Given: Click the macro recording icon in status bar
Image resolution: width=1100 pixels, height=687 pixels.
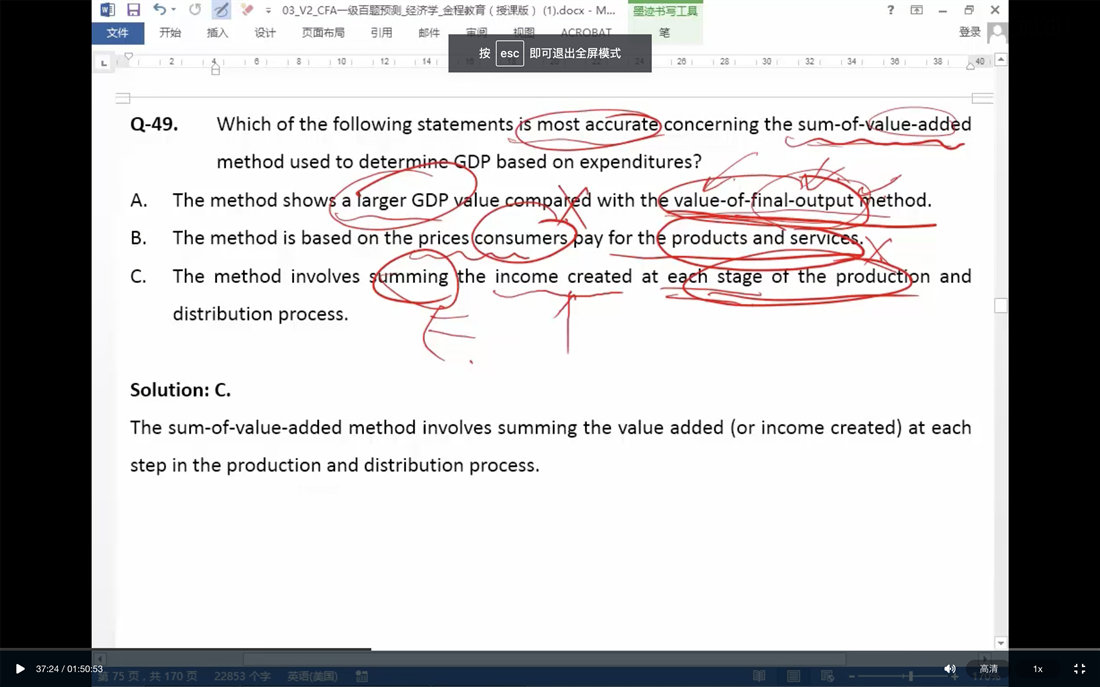Looking at the screenshot, I should coord(362,676).
